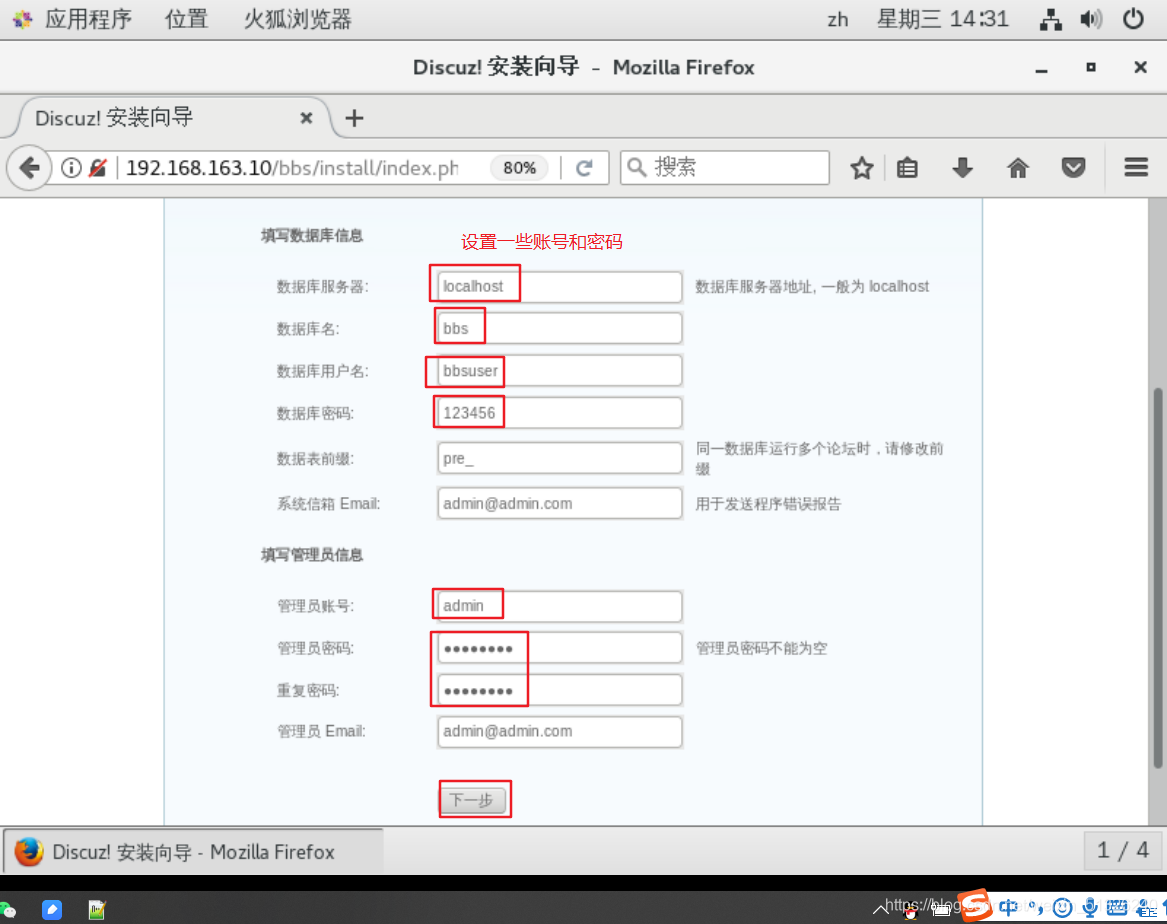The height and width of the screenshot is (924, 1167).
Task: Click the Firefox icon in bottom taskbar
Action: click(29, 851)
